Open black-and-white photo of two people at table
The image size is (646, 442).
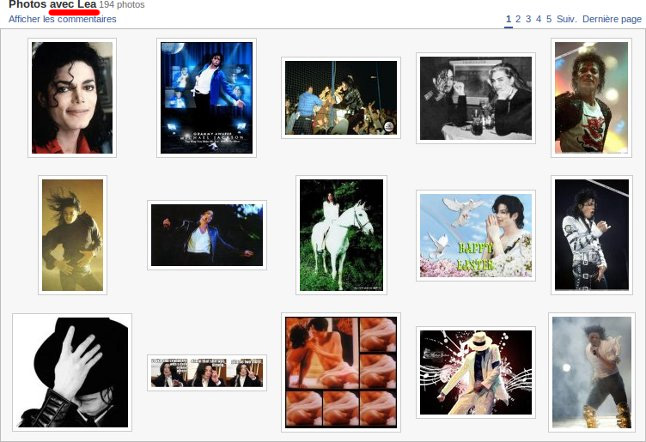[476, 98]
